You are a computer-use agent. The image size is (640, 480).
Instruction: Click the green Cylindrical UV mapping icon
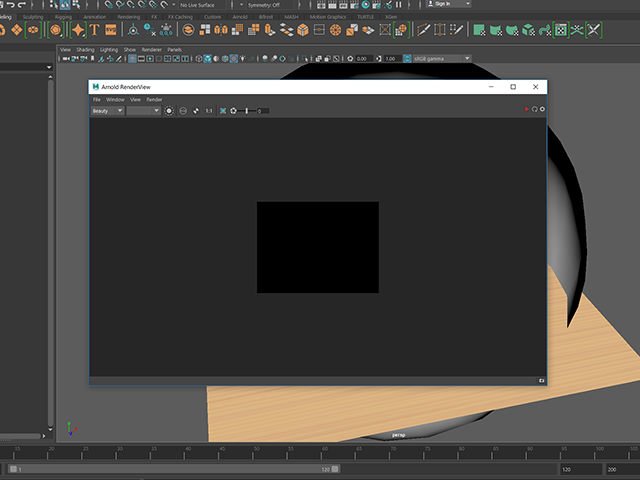pyautogui.click(x=496, y=30)
